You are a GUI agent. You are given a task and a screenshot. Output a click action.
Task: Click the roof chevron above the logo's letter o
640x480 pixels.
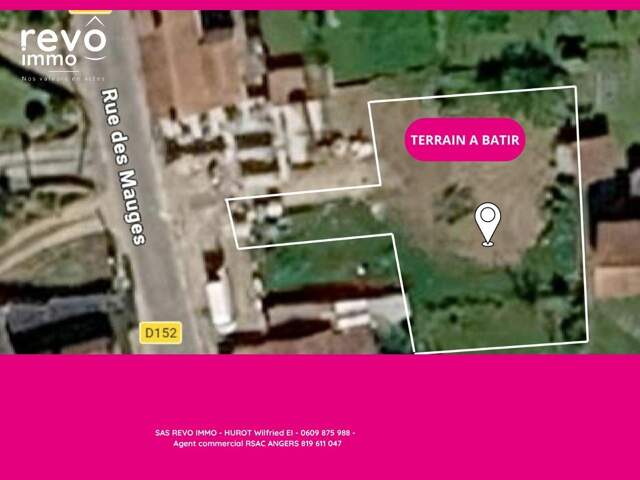(95, 21)
